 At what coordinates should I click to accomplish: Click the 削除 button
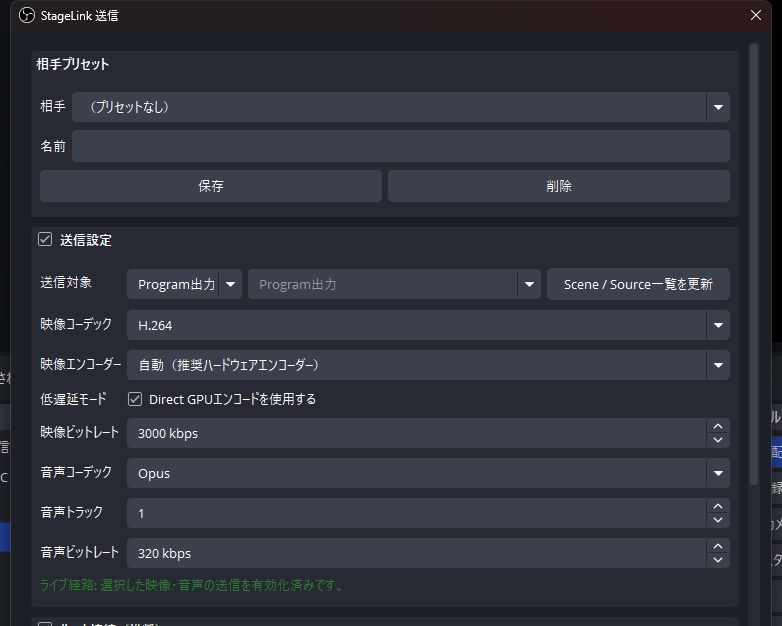[x=559, y=186]
